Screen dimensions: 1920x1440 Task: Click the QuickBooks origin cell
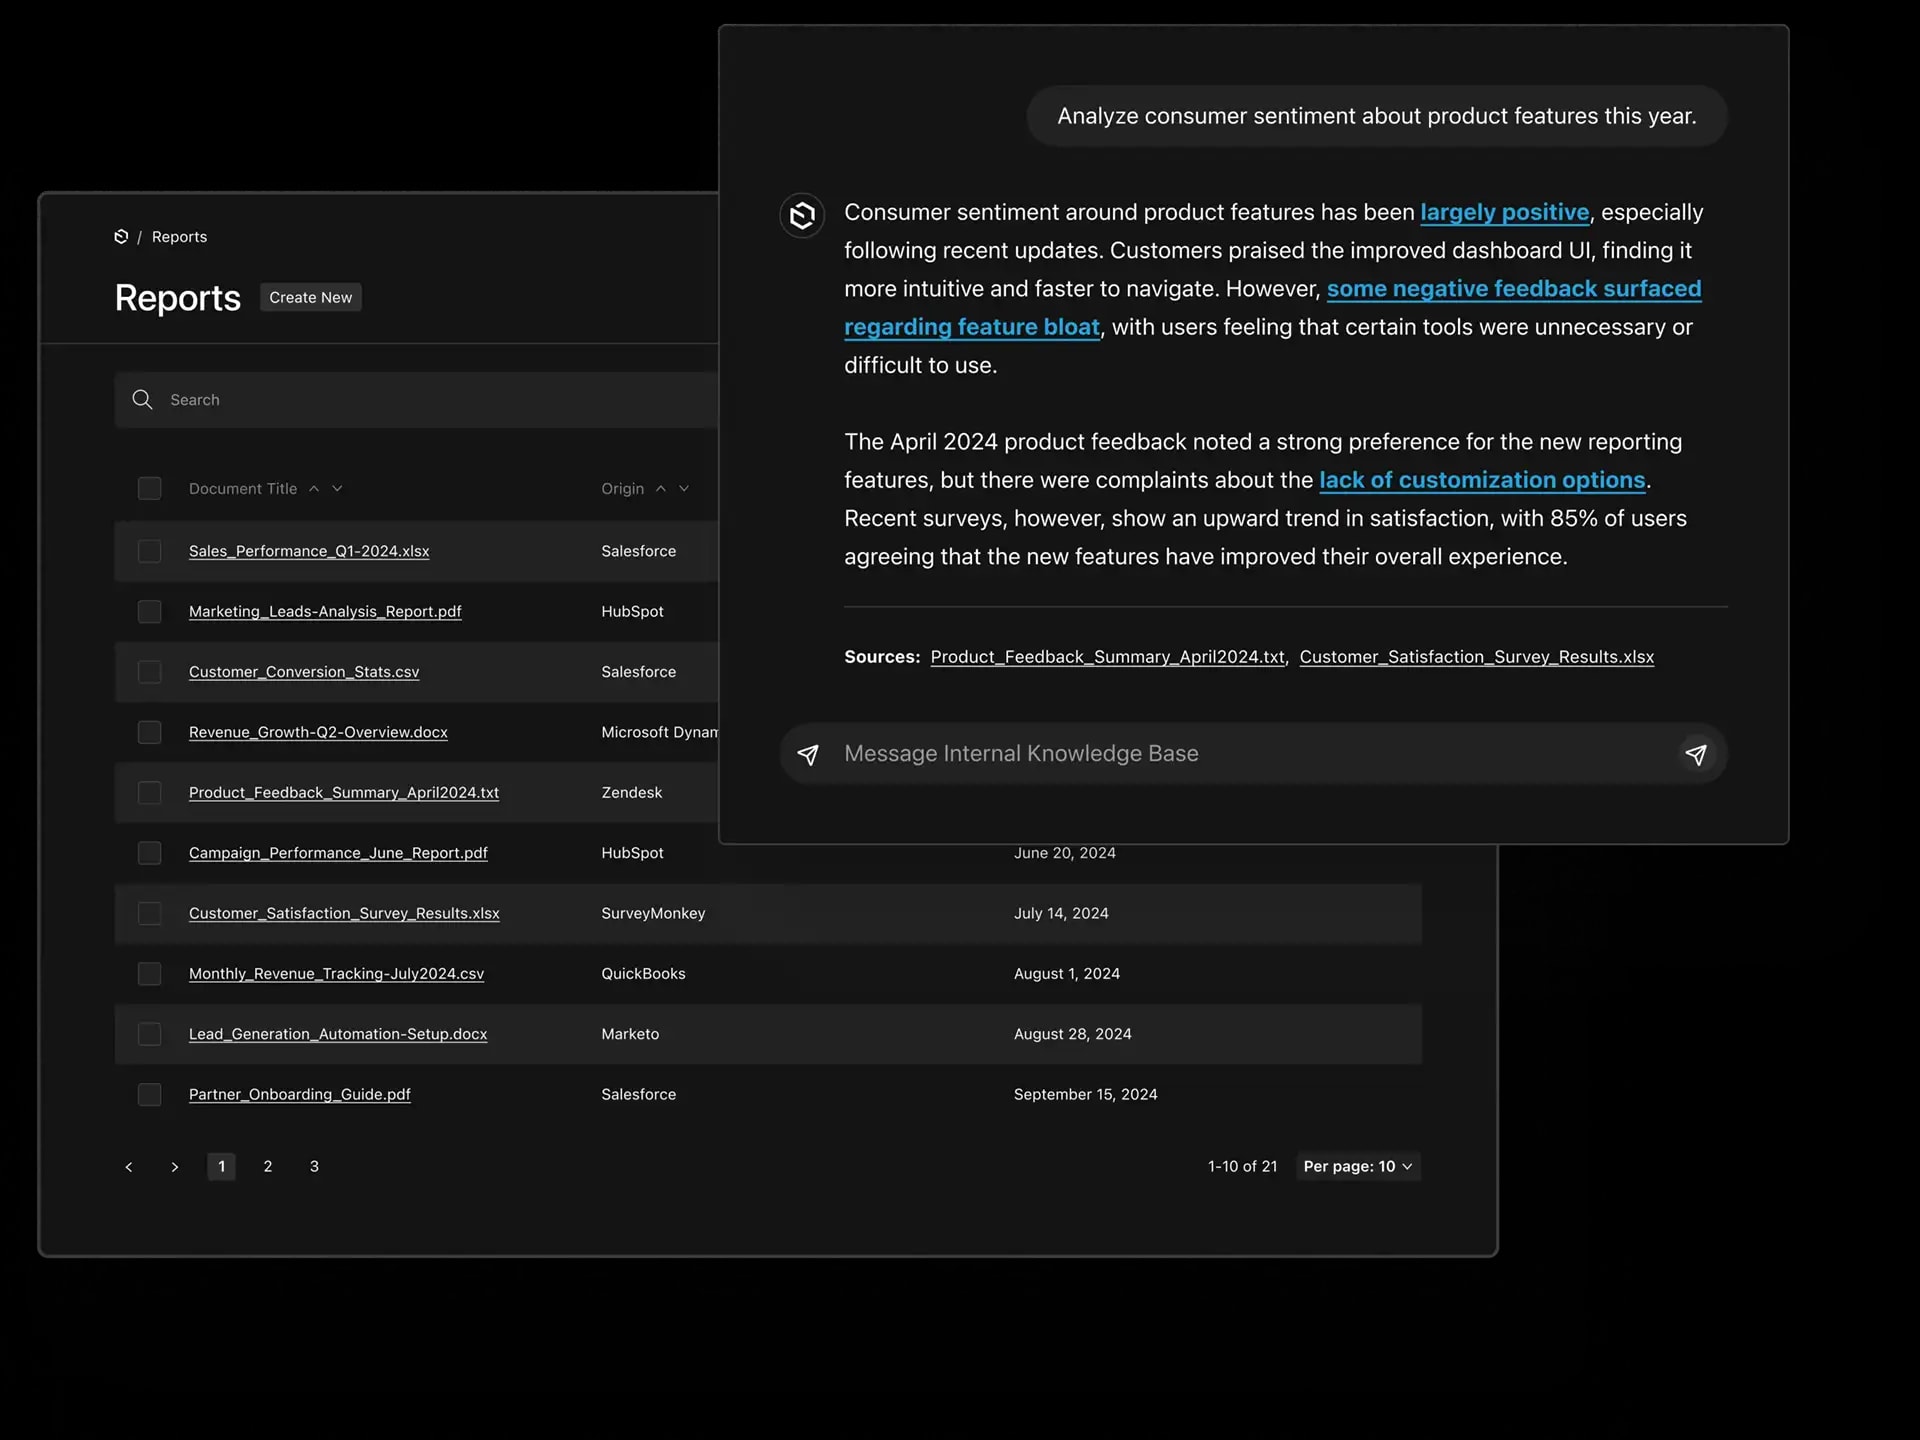pyautogui.click(x=643, y=974)
